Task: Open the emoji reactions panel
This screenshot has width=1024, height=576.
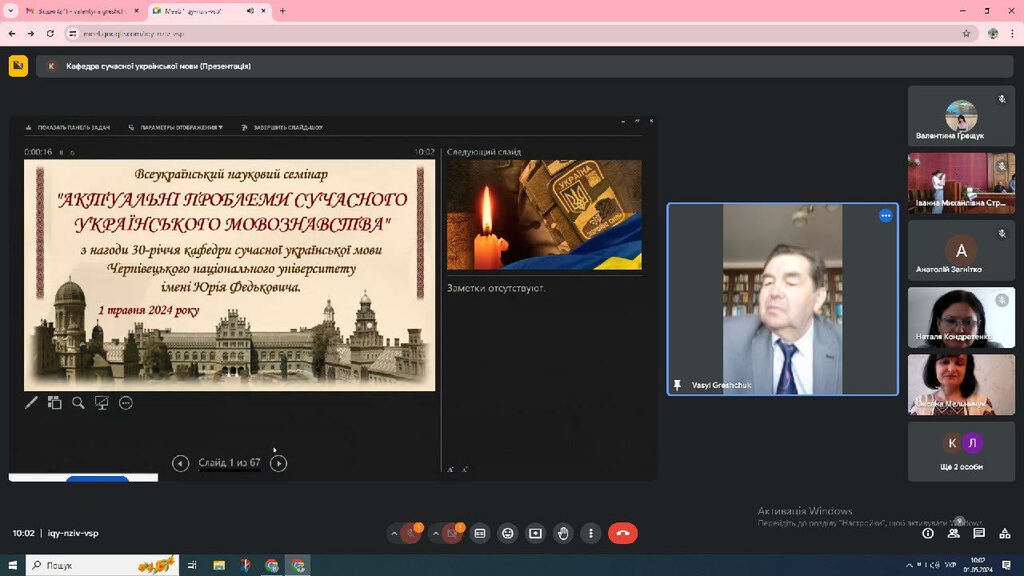Action: [508, 533]
